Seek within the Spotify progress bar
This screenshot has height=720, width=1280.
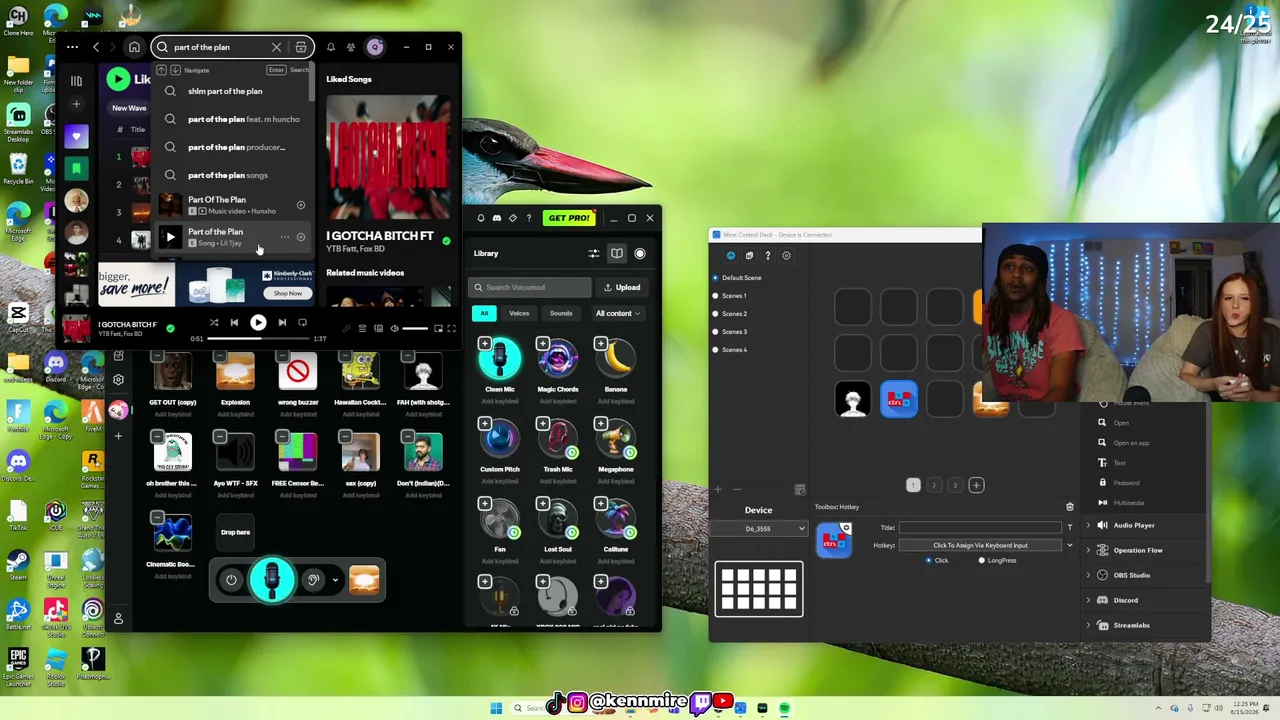click(x=258, y=339)
